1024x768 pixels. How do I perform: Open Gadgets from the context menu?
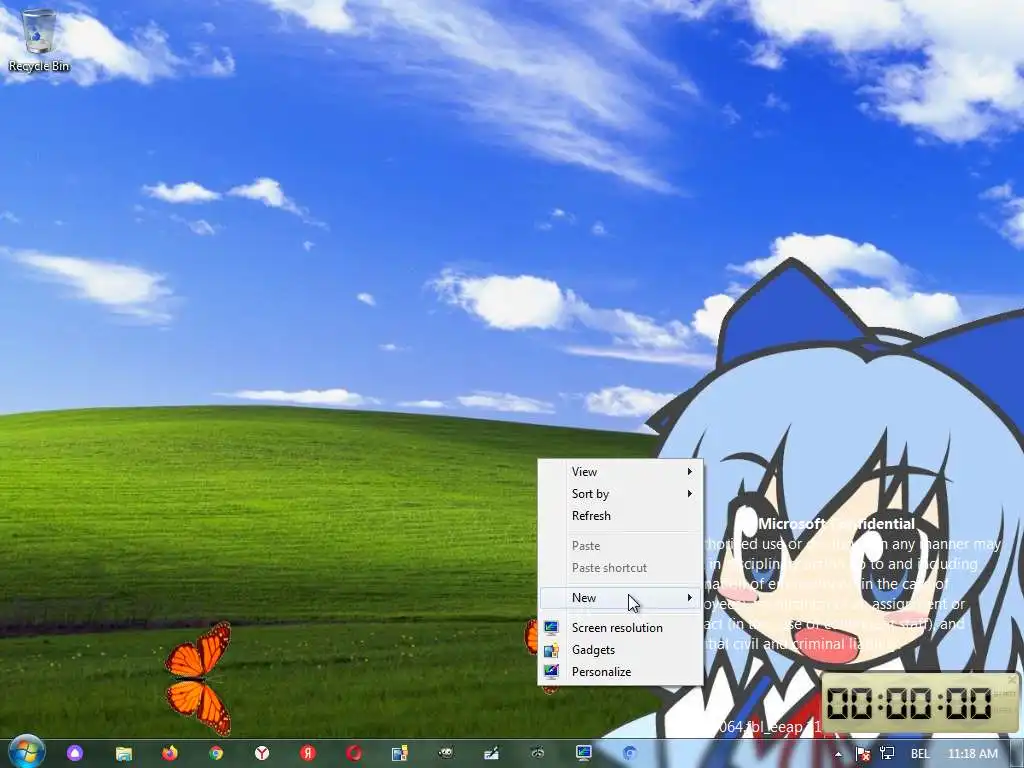tap(620, 650)
